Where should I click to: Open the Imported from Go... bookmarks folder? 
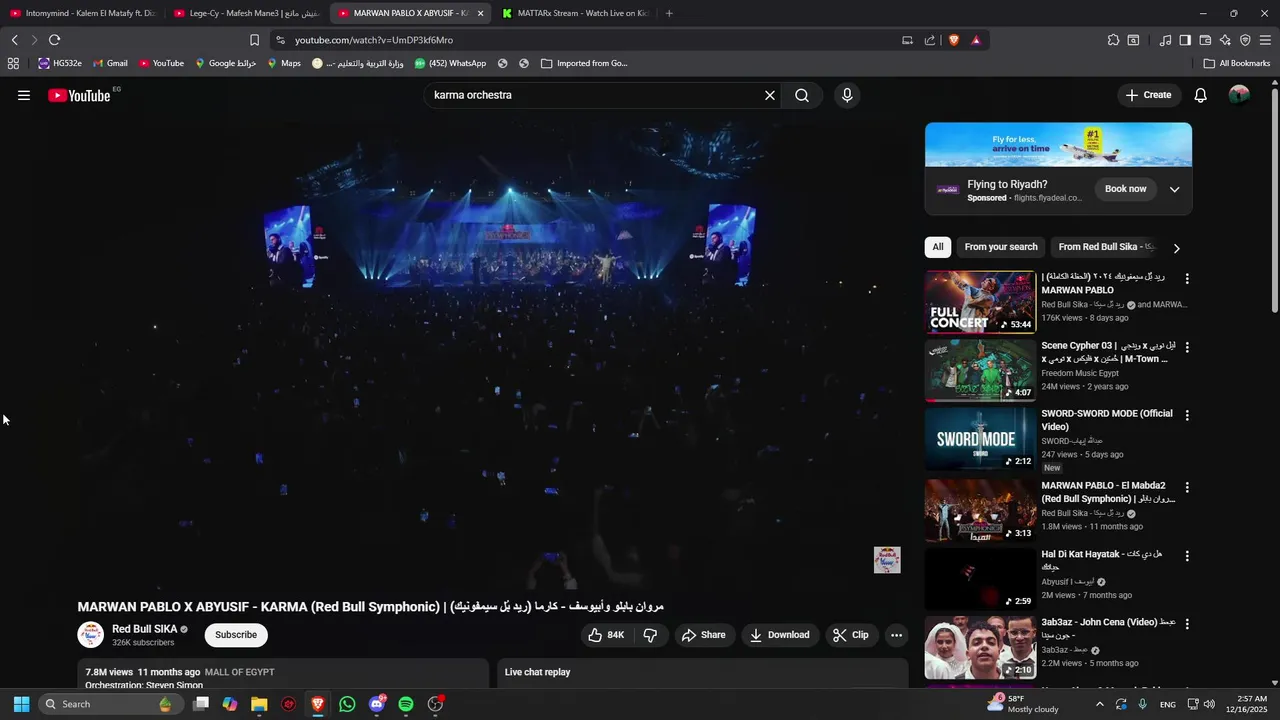pyautogui.click(x=584, y=63)
